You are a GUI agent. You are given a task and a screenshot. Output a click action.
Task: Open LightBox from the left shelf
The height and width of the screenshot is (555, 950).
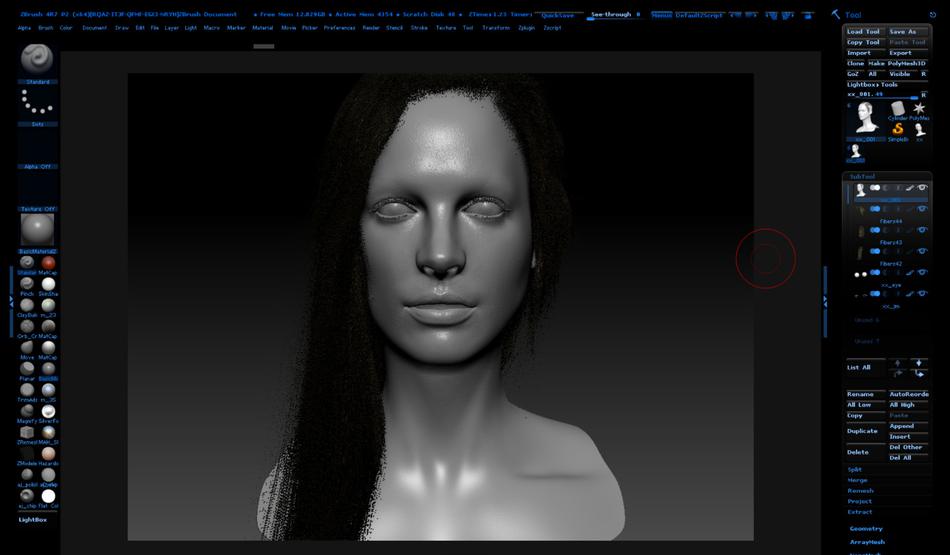[x=33, y=520]
